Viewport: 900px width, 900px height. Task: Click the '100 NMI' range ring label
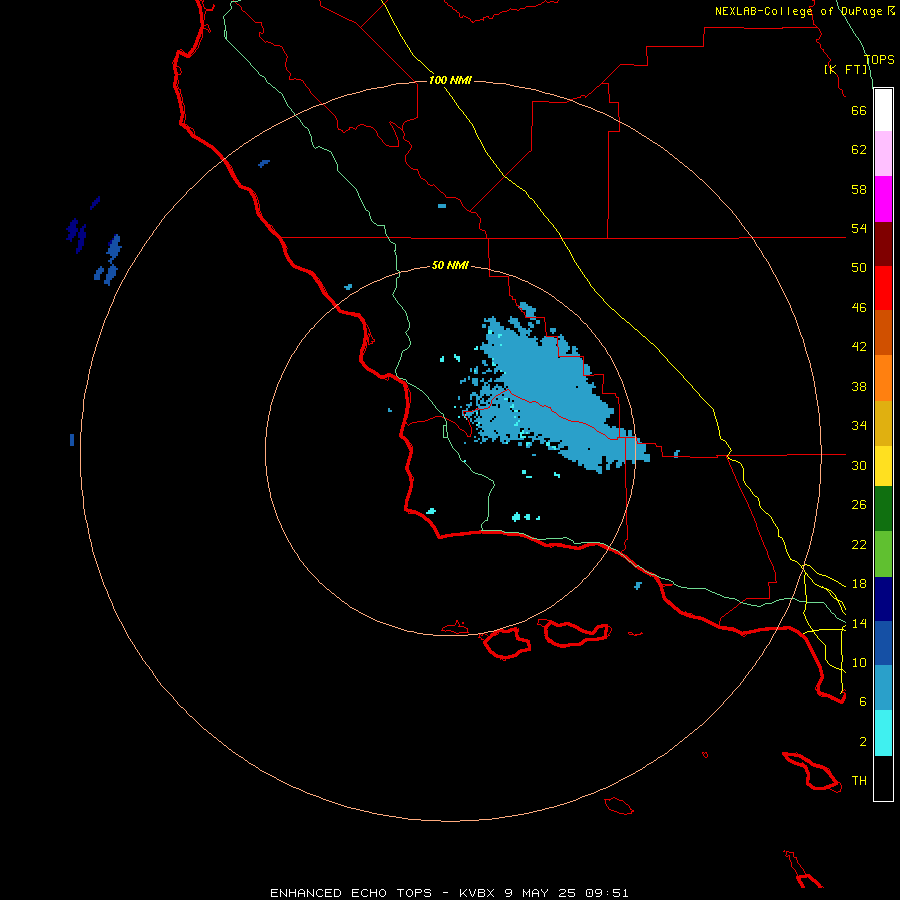(x=450, y=80)
